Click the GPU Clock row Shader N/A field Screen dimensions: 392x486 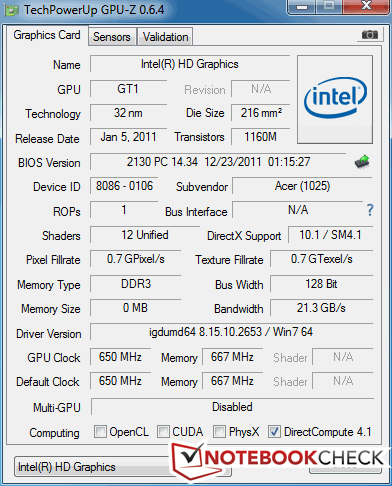click(x=343, y=357)
